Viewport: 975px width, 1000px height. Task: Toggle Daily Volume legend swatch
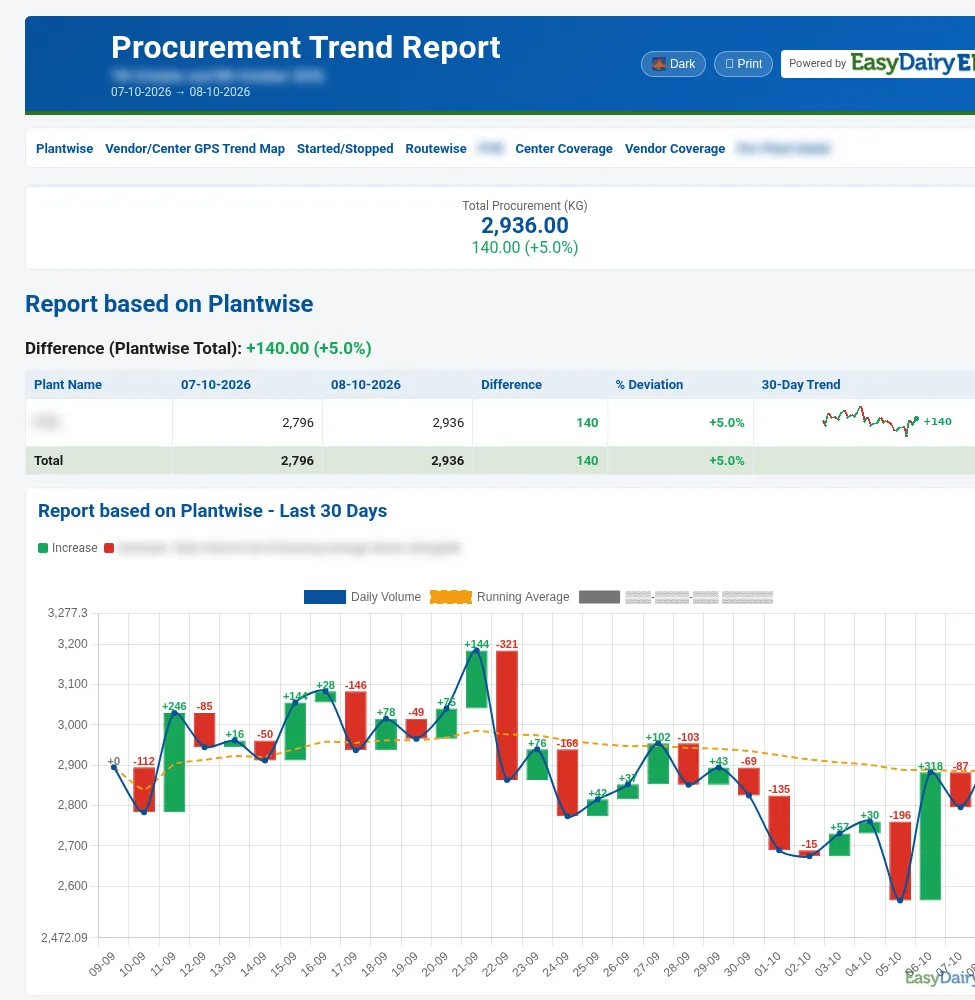pos(325,597)
